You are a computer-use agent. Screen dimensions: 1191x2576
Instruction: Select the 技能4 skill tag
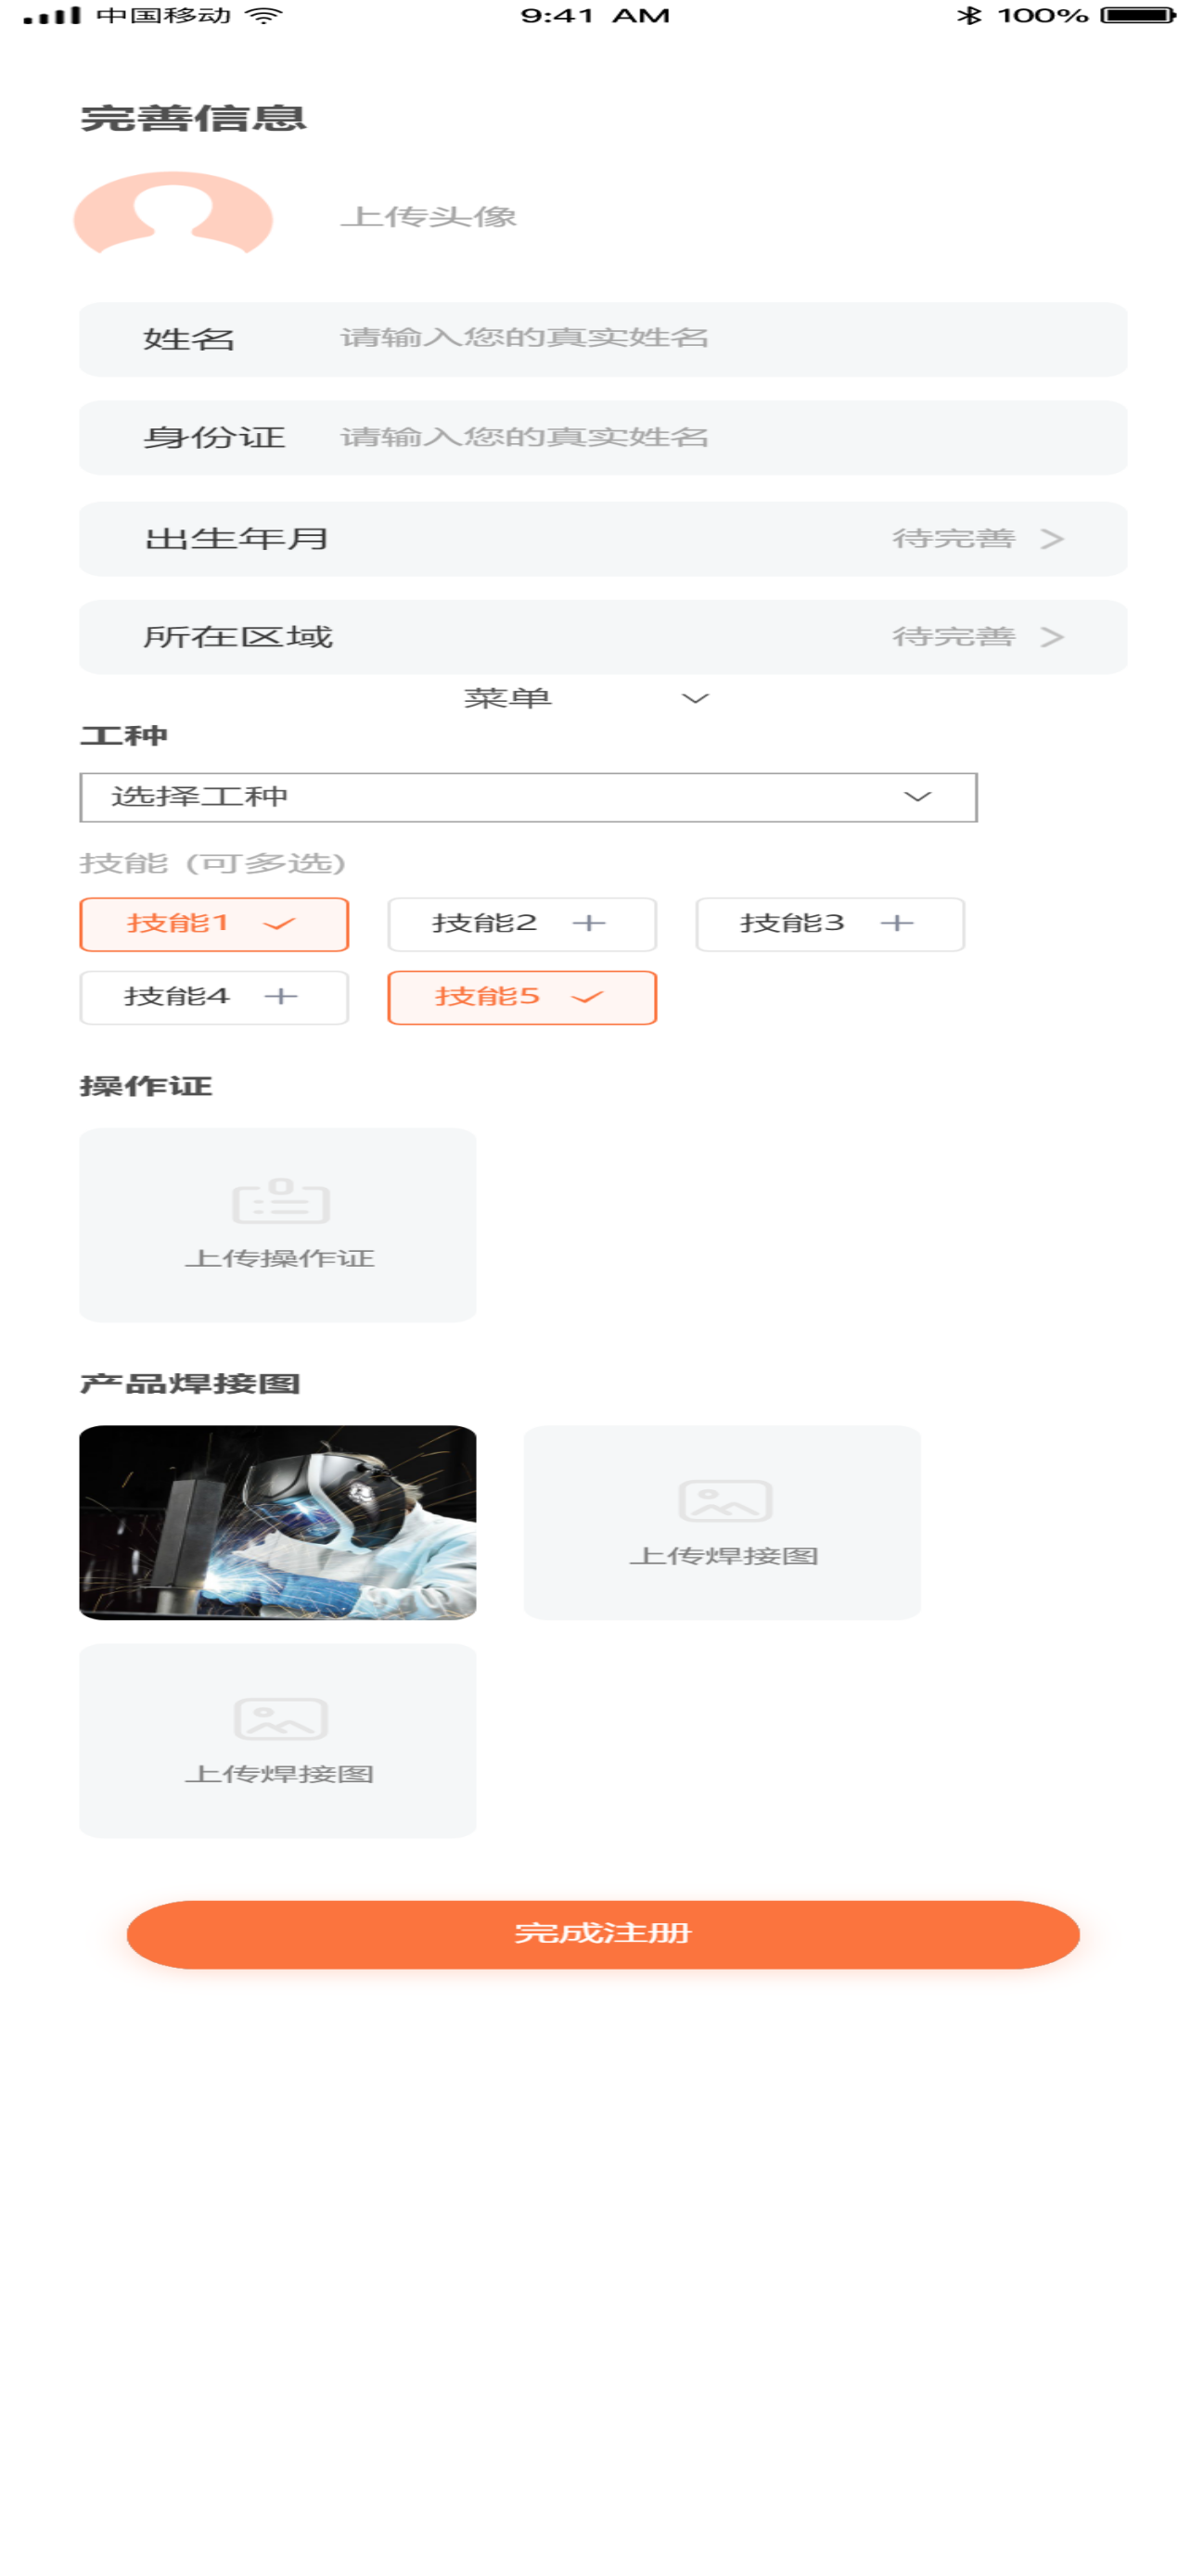[214, 997]
